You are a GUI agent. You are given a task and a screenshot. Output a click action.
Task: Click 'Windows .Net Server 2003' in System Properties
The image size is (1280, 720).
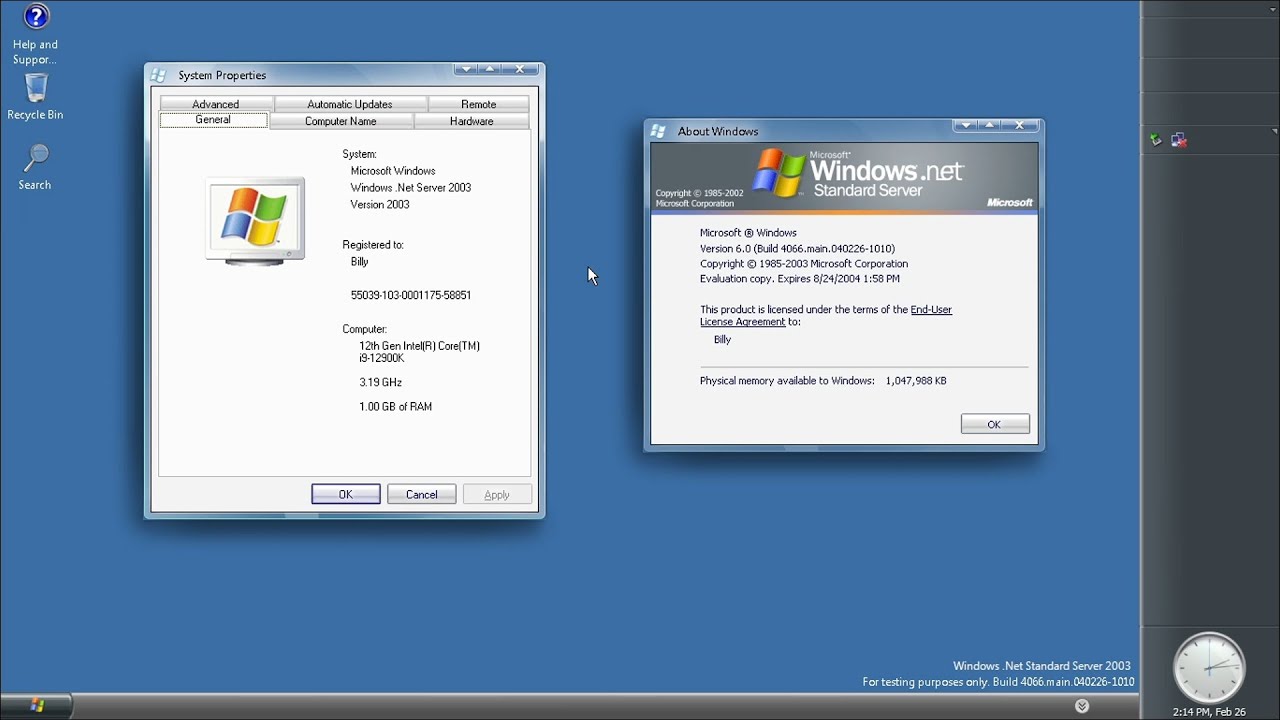pos(411,188)
